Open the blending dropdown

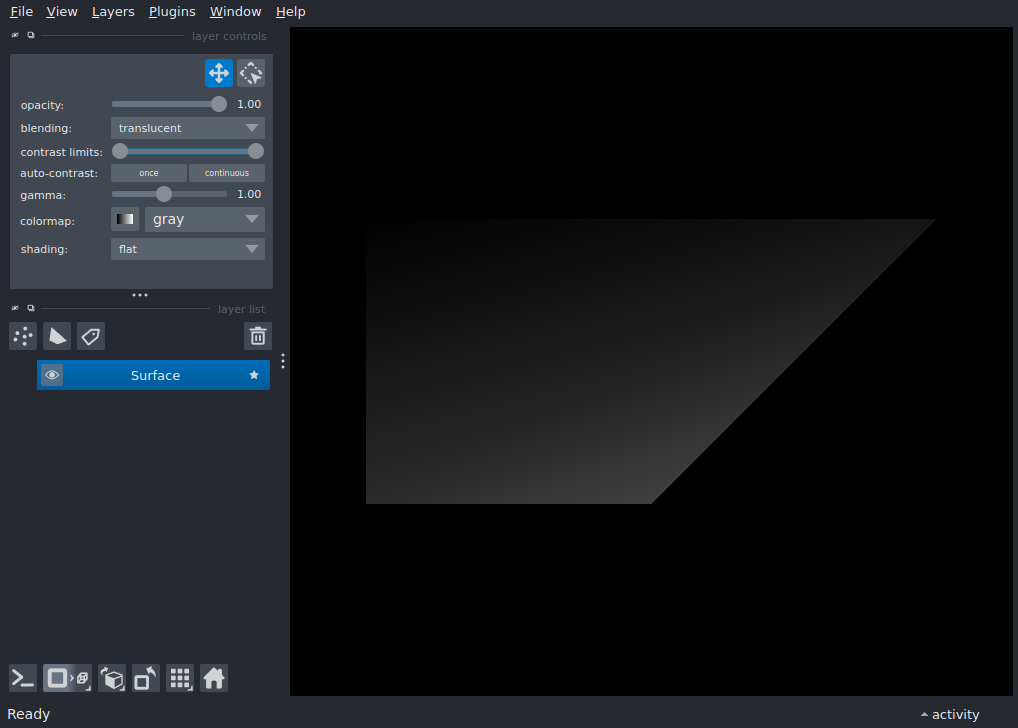pyautogui.click(x=187, y=127)
